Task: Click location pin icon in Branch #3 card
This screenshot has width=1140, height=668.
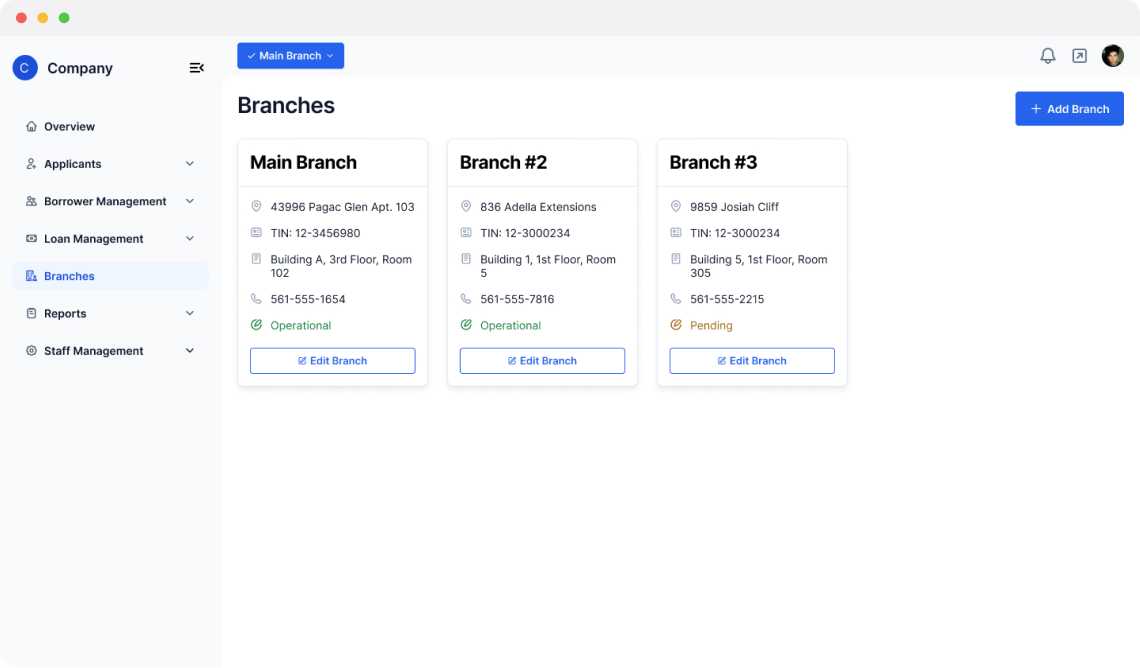Action: tap(675, 206)
